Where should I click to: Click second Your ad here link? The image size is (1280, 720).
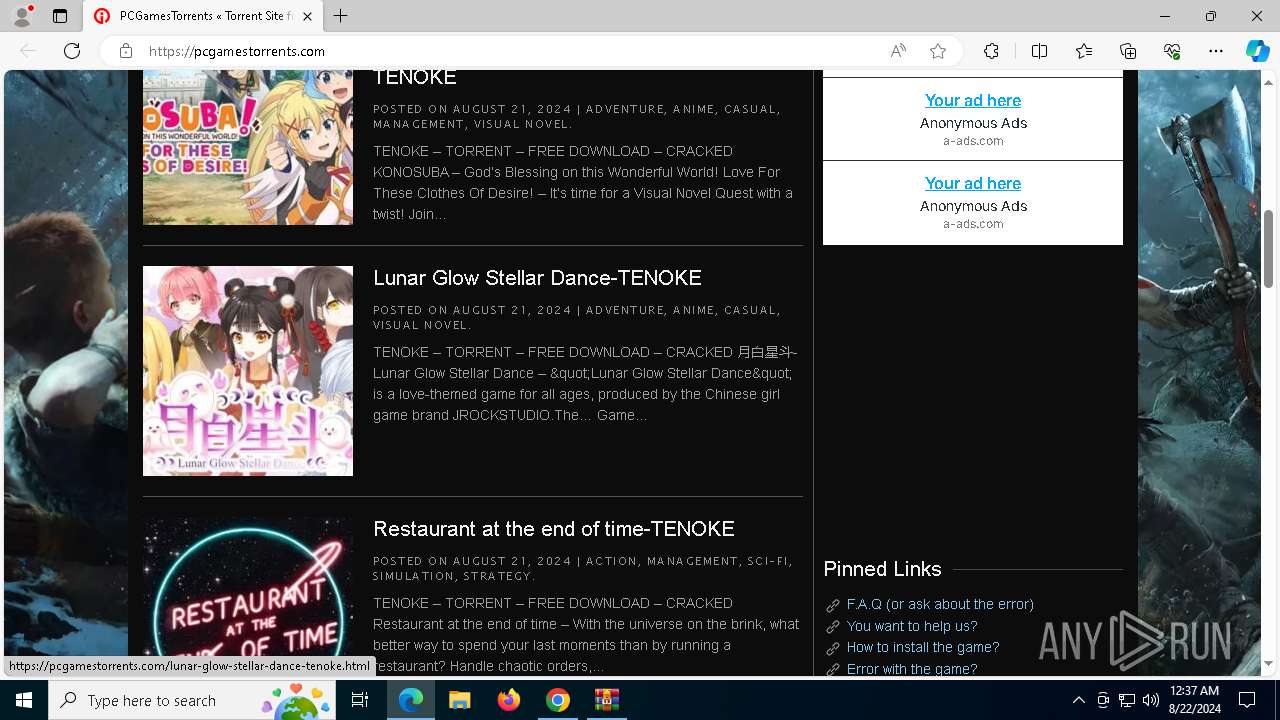tap(973, 183)
